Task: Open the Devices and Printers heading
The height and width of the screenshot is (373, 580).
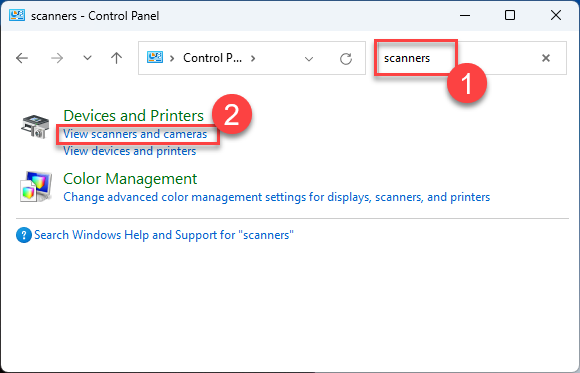Action: tap(134, 115)
